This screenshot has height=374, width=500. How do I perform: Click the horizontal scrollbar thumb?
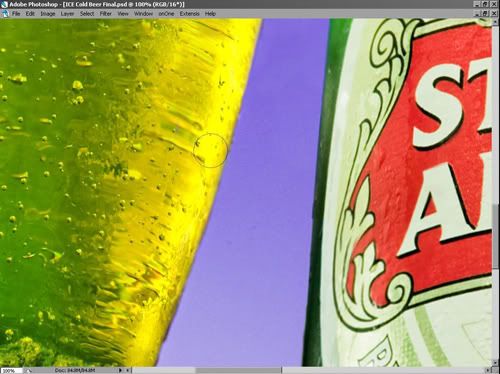(238, 370)
